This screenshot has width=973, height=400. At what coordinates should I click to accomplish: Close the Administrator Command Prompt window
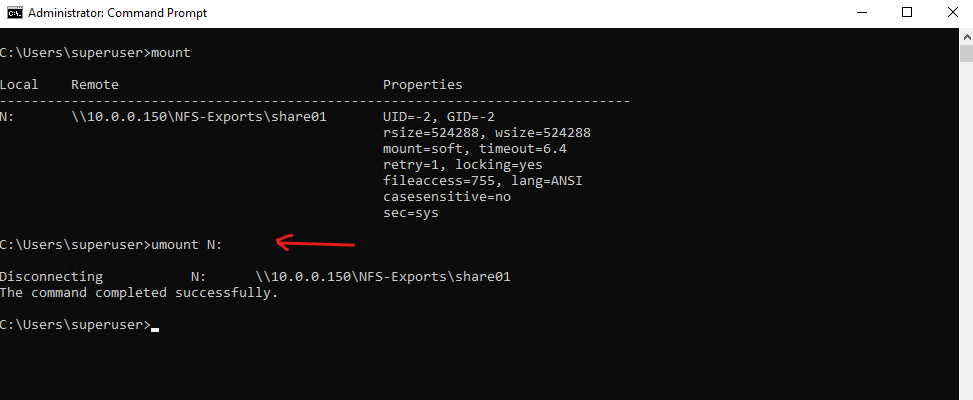coord(952,13)
